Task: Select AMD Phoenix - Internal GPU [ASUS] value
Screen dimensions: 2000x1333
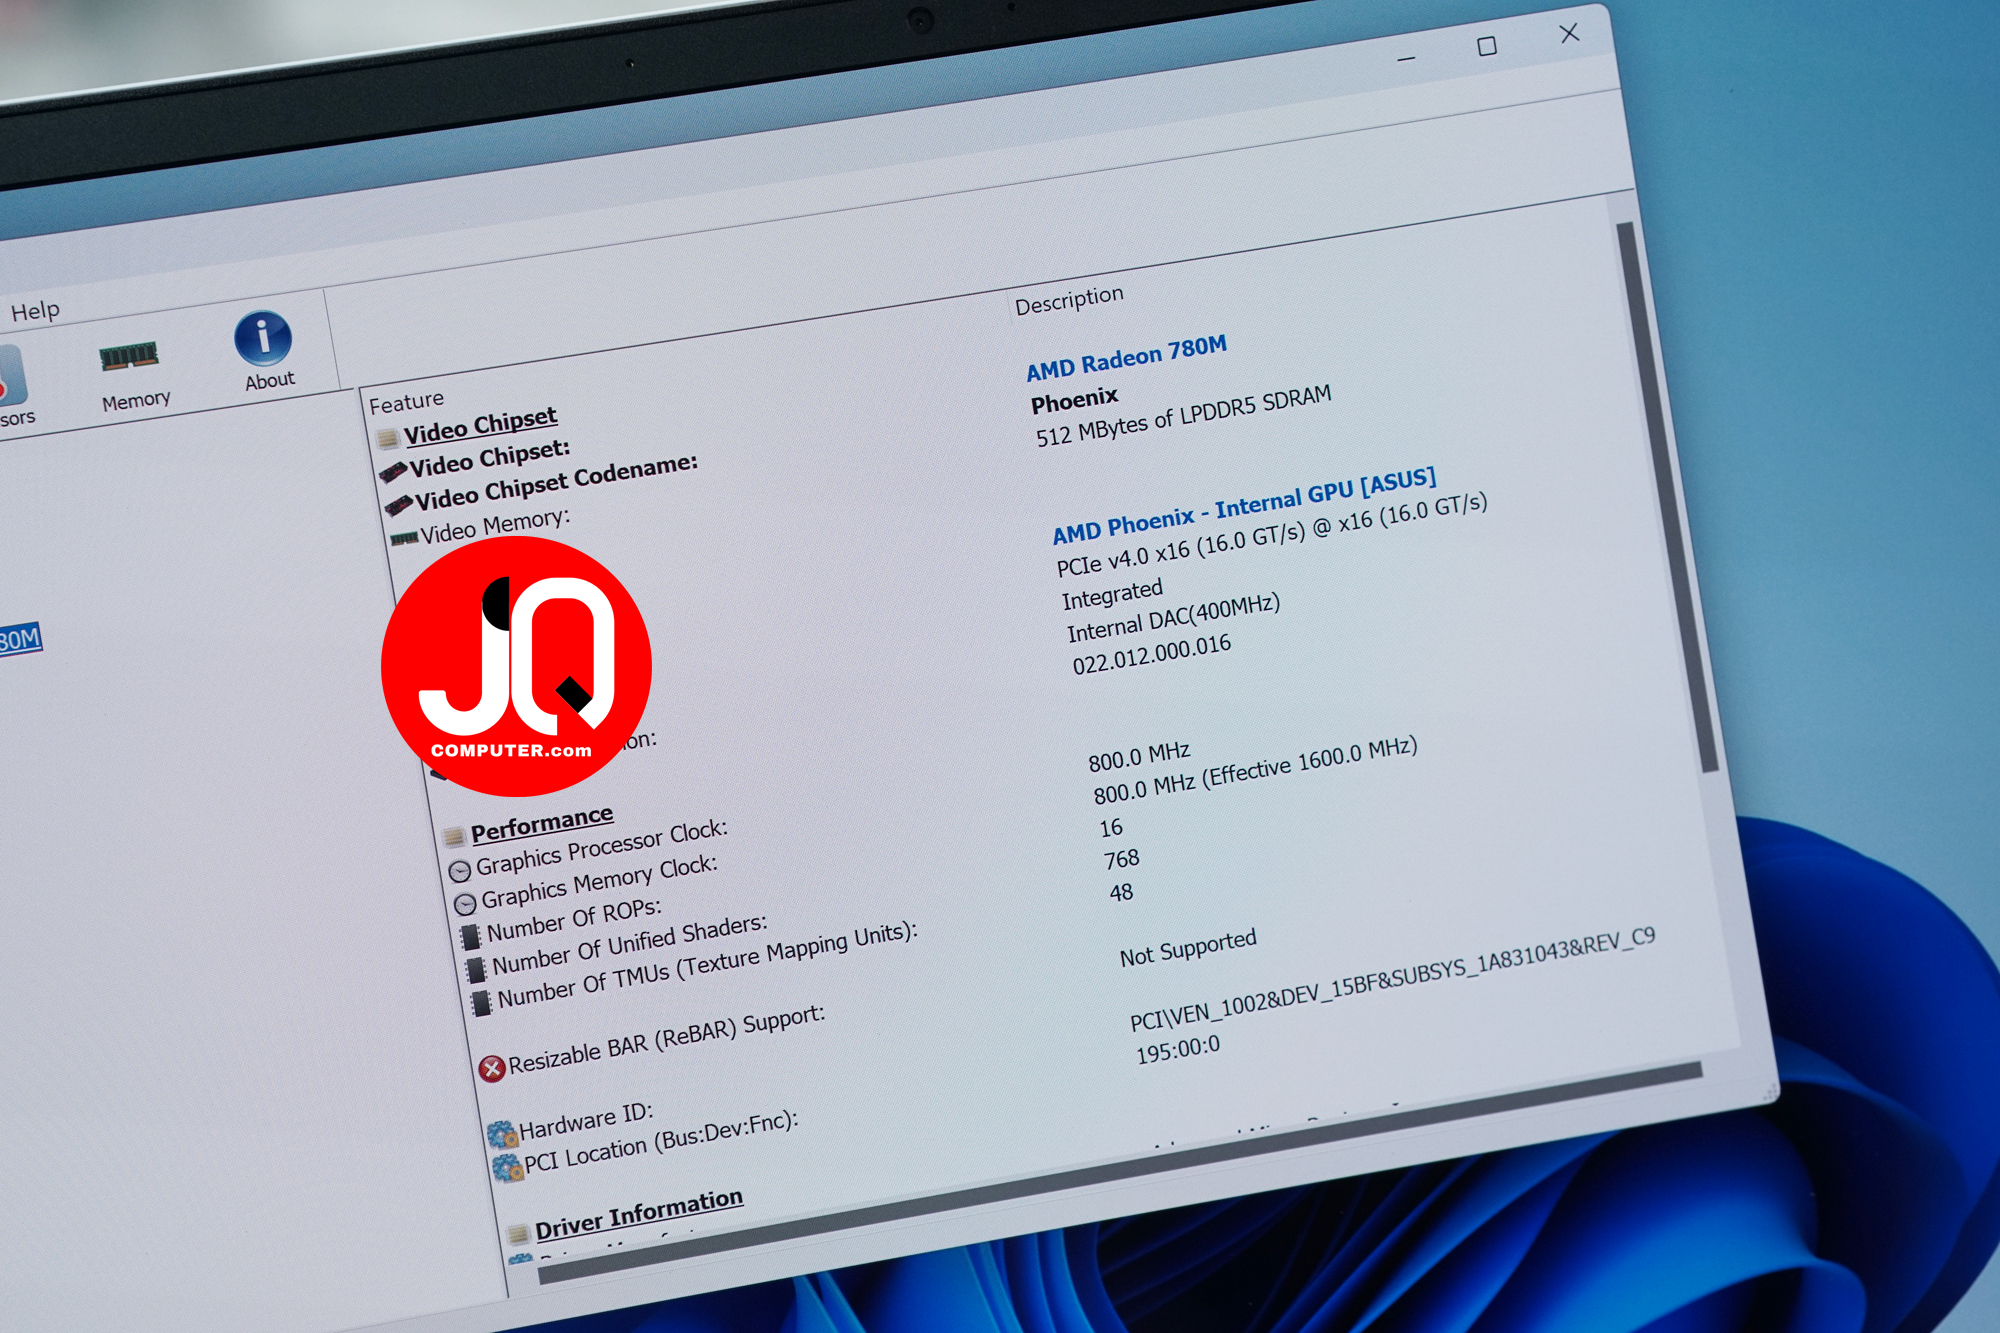Action: (x=1244, y=505)
